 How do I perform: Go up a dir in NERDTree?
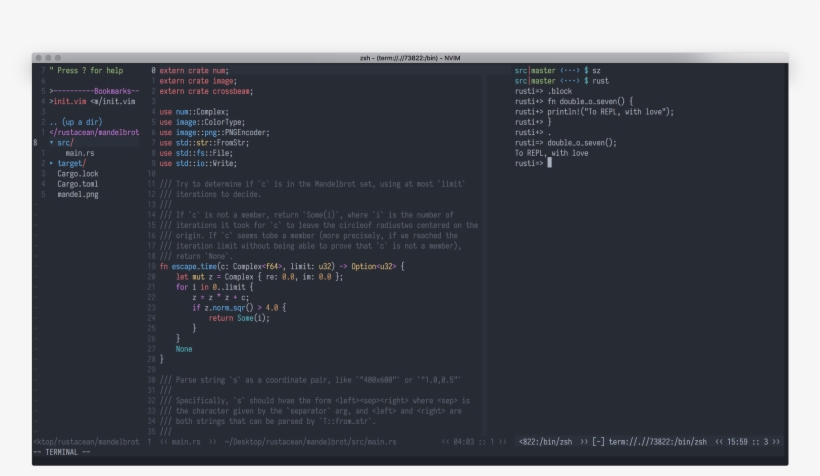point(76,122)
